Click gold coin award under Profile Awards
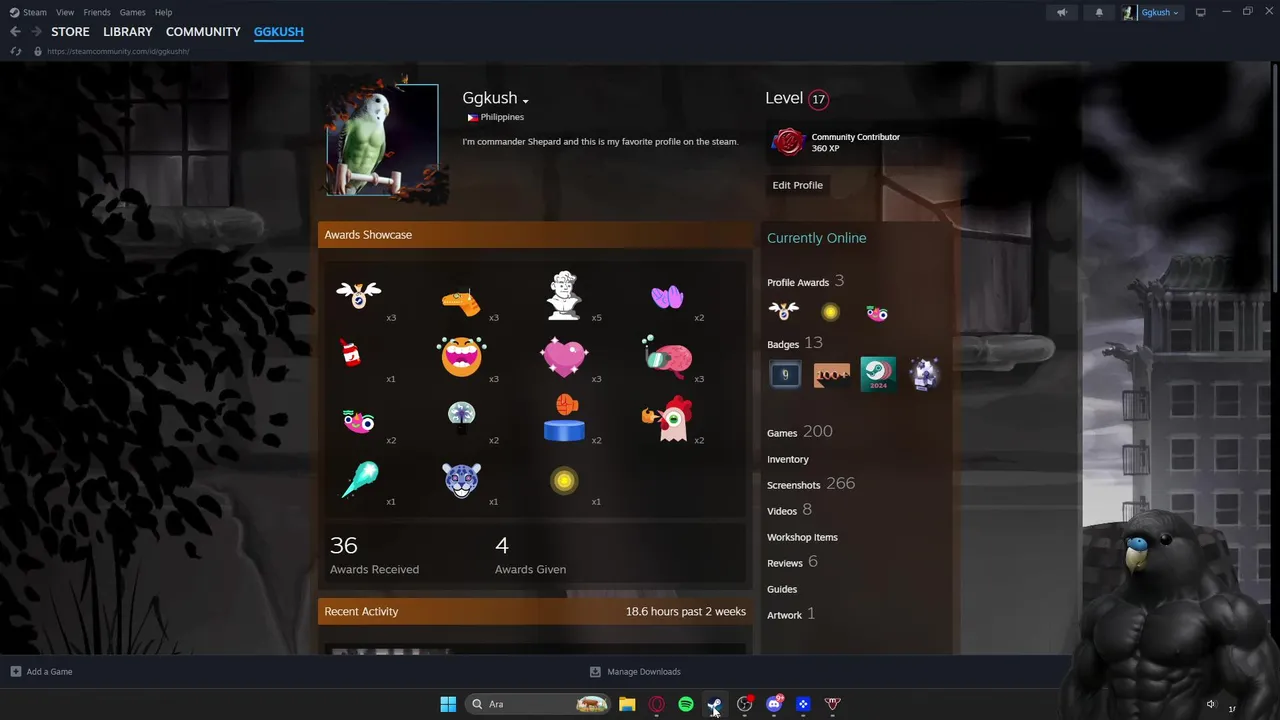The width and height of the screenshot is (1280, 720). [830, 313]
